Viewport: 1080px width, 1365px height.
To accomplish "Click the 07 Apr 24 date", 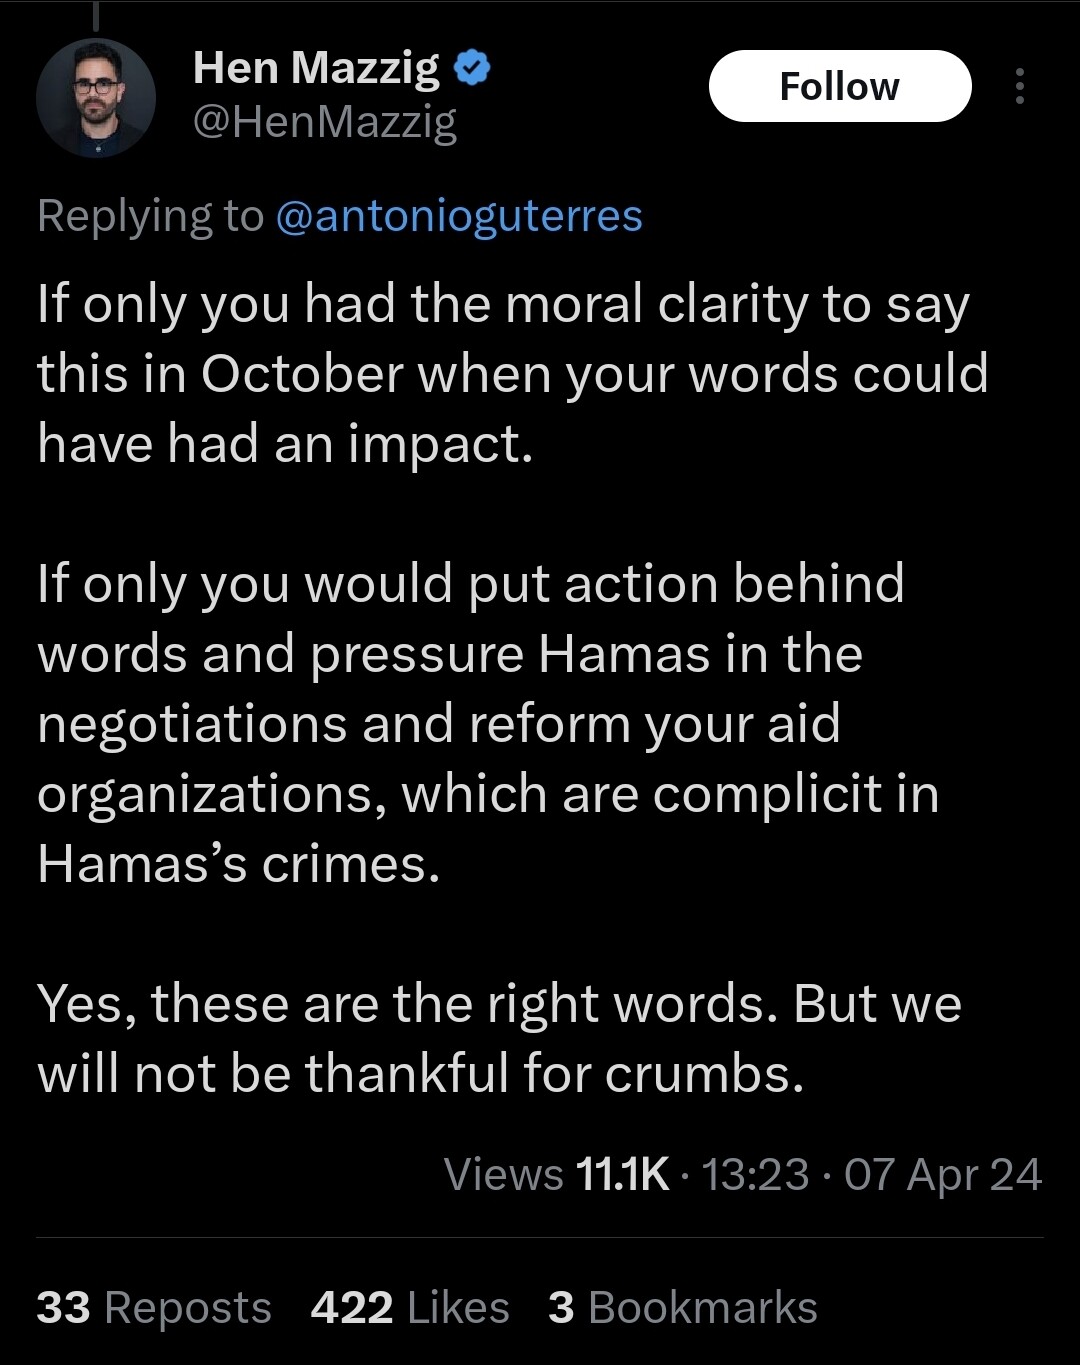I will pyautogui.click(x=942, y=1174).
